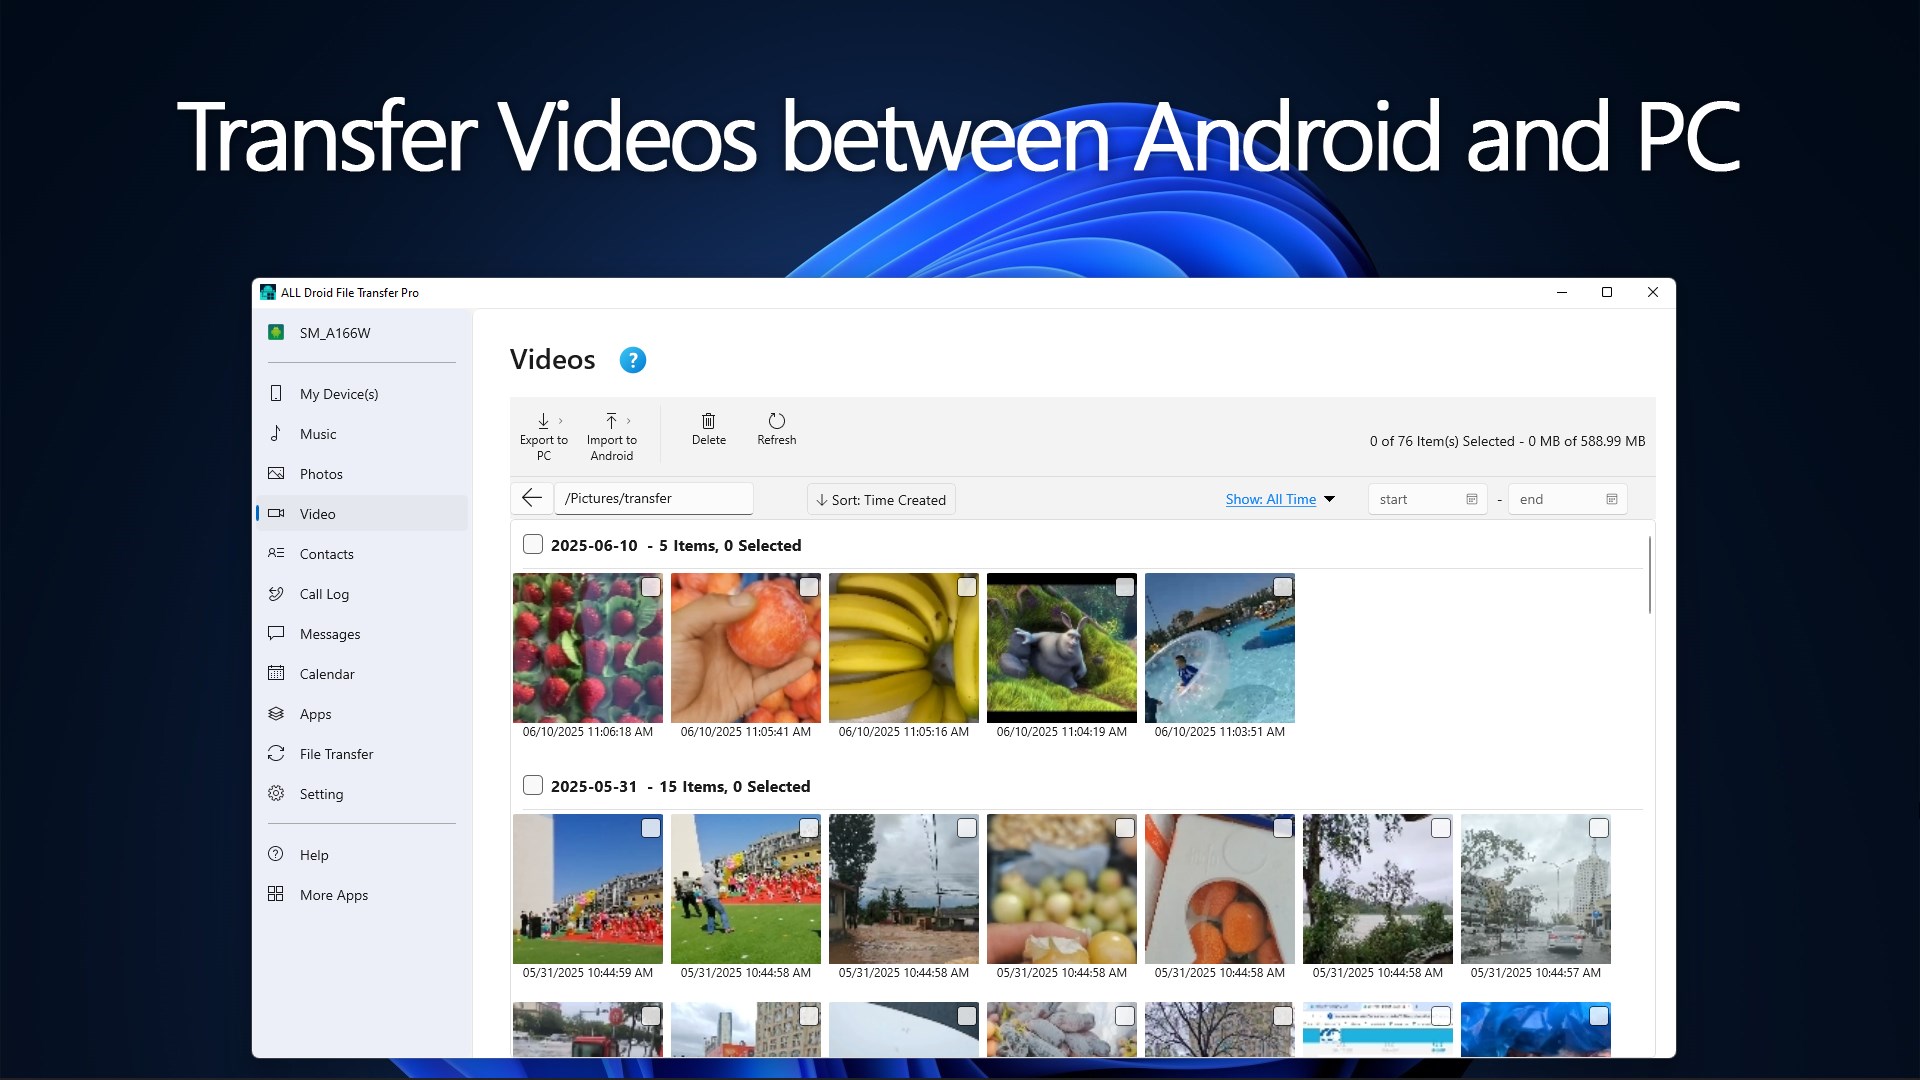Click the start date input field
The height and width of the screenshot is (1080, 1920).
[x=1427, y=499]
